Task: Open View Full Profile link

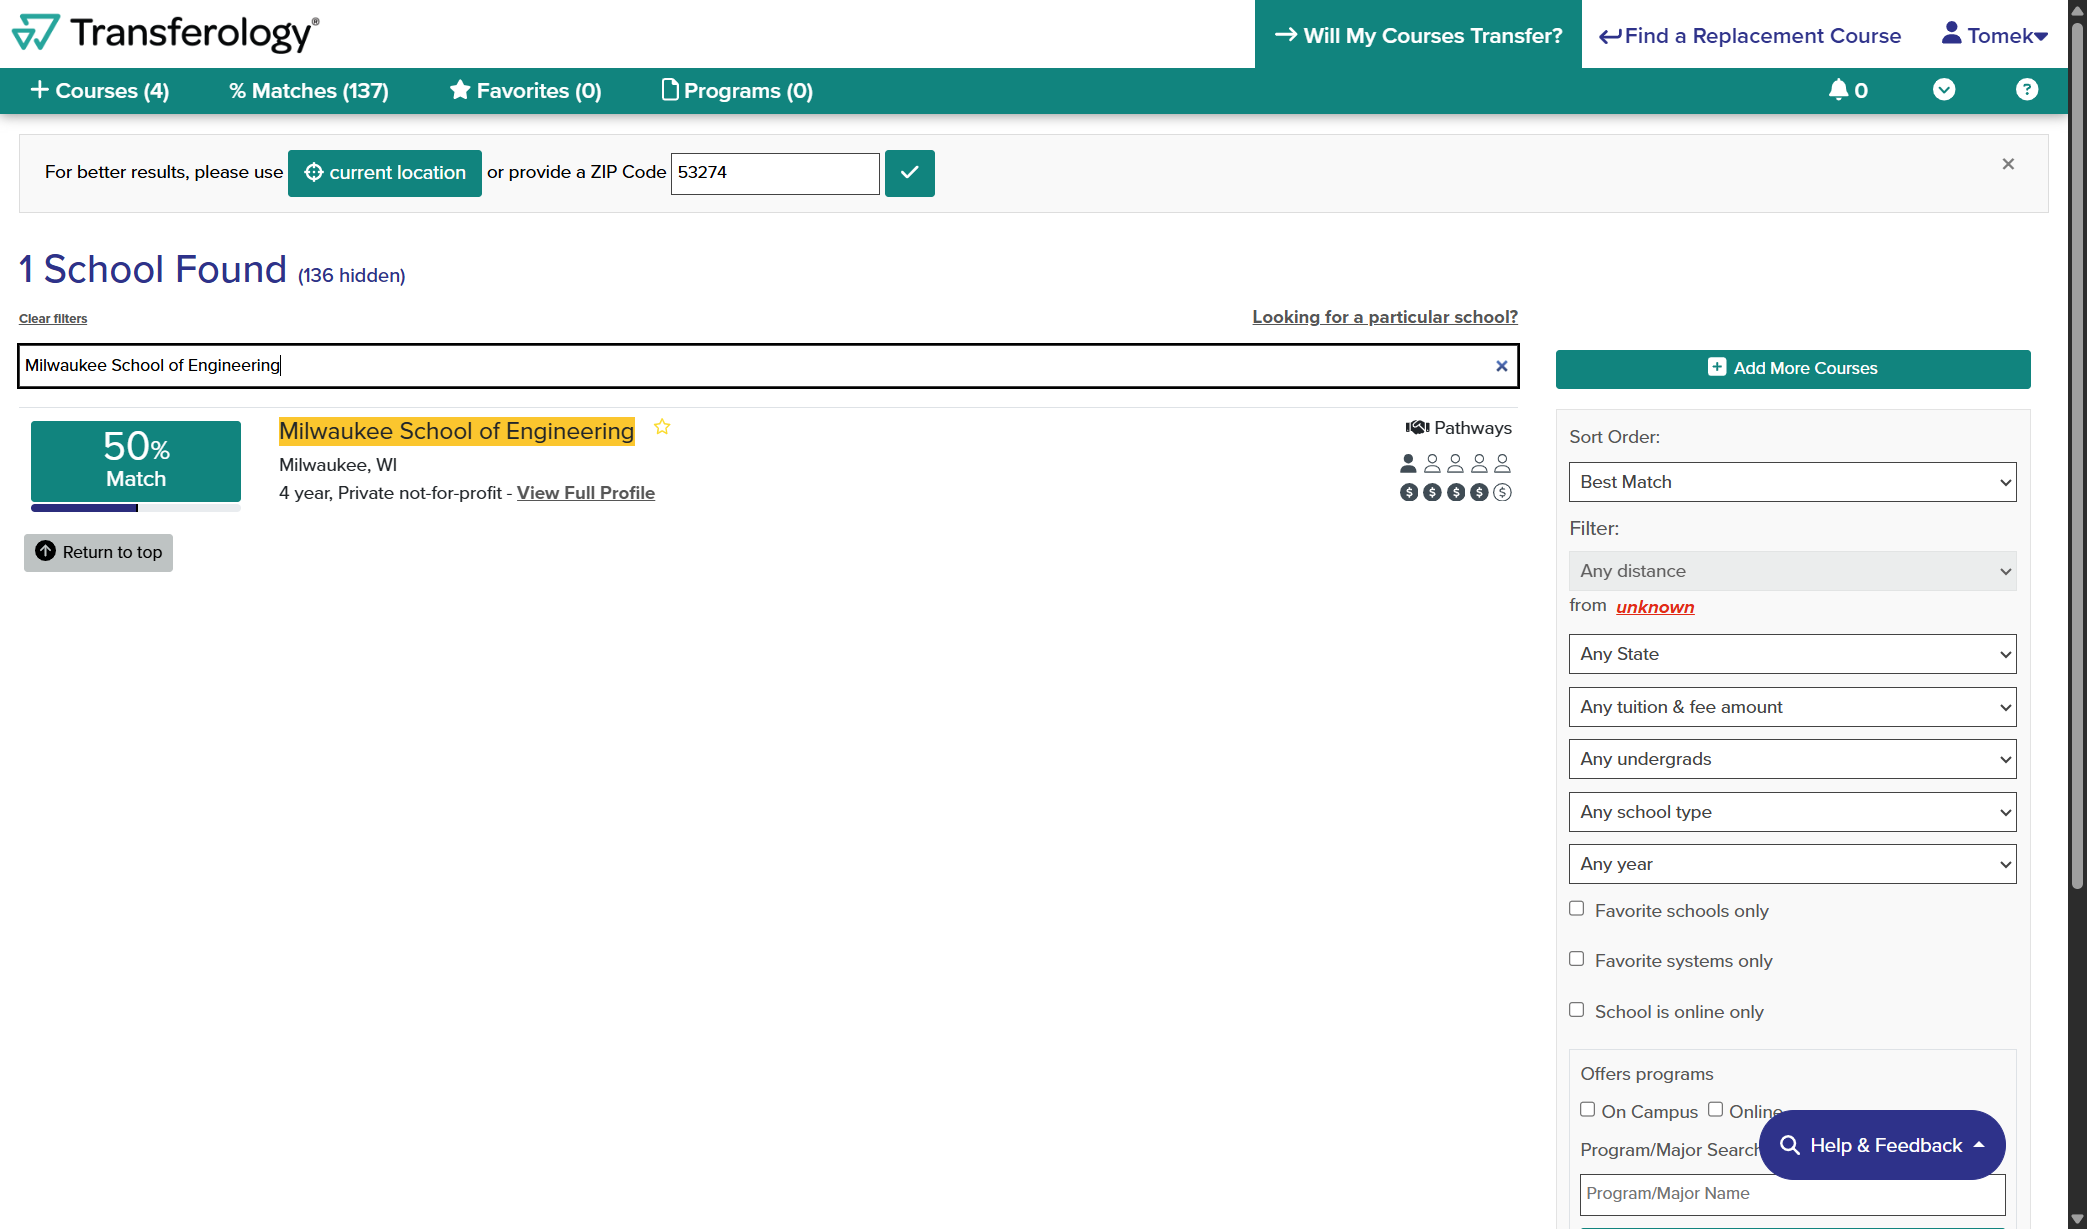Action: tap(586, 493)
